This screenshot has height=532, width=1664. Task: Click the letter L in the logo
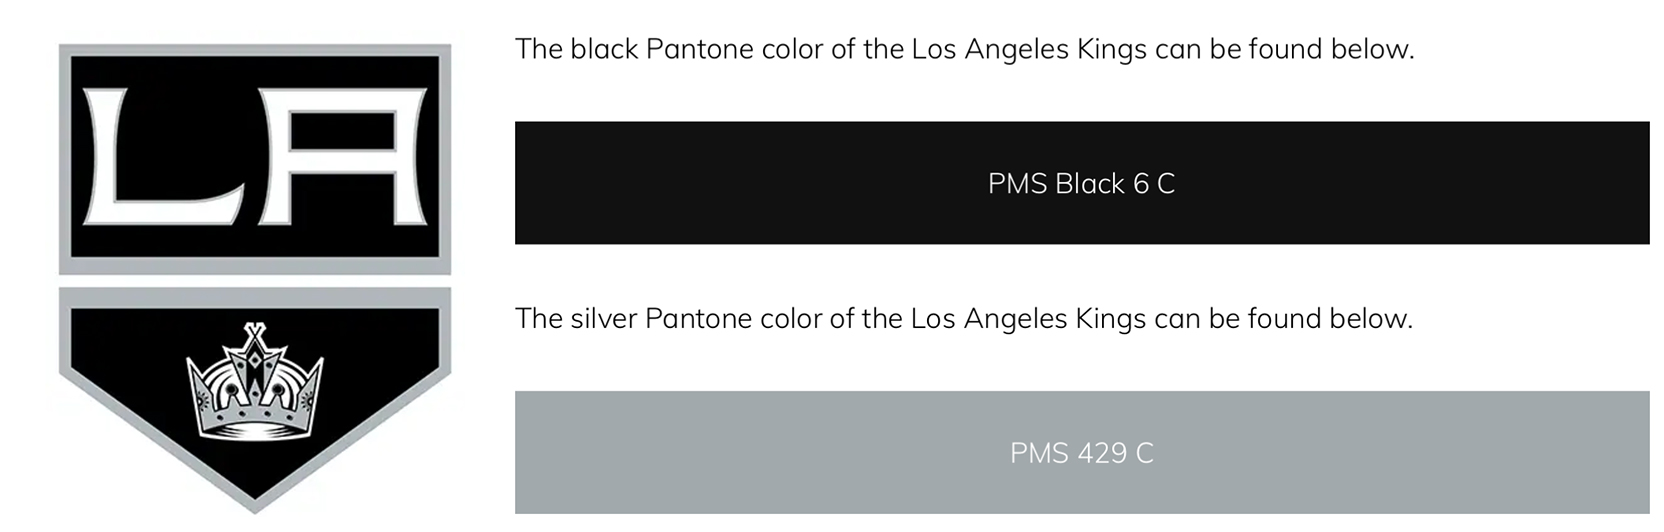[163, 157]
